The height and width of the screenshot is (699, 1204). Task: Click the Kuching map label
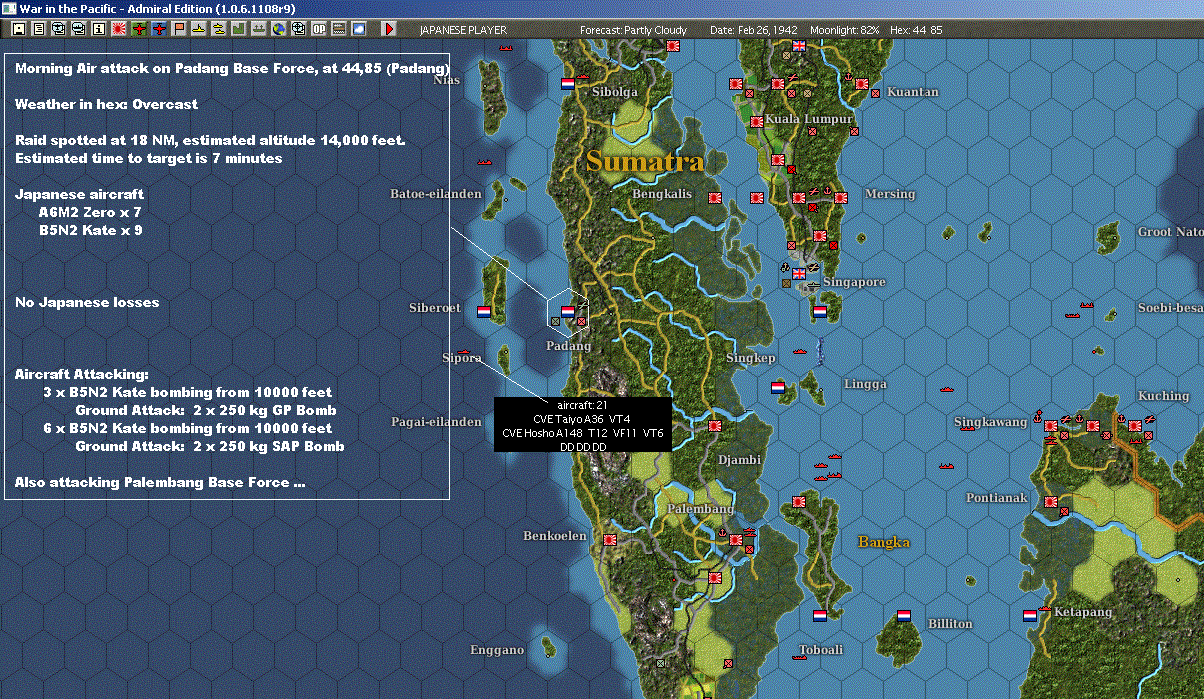[x=1163, y=395]
